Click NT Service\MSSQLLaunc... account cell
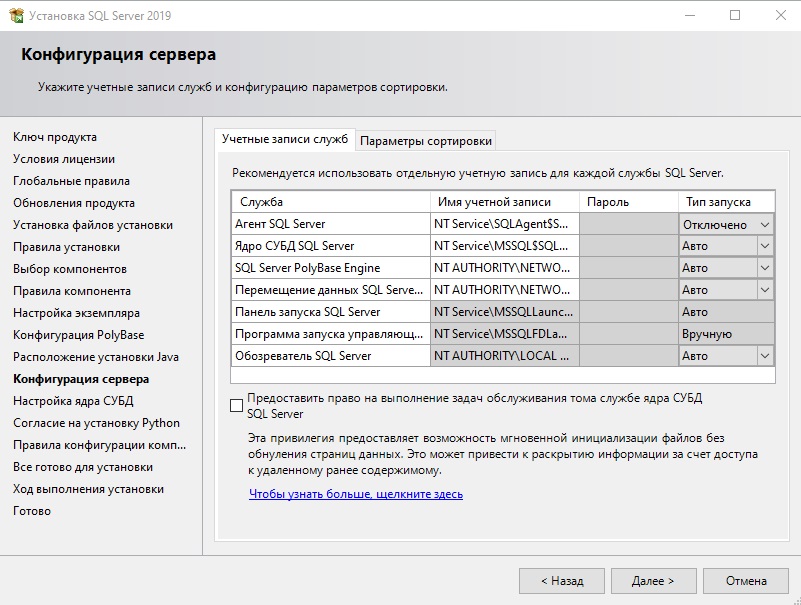801x605 pixels. tap(505, 312)
